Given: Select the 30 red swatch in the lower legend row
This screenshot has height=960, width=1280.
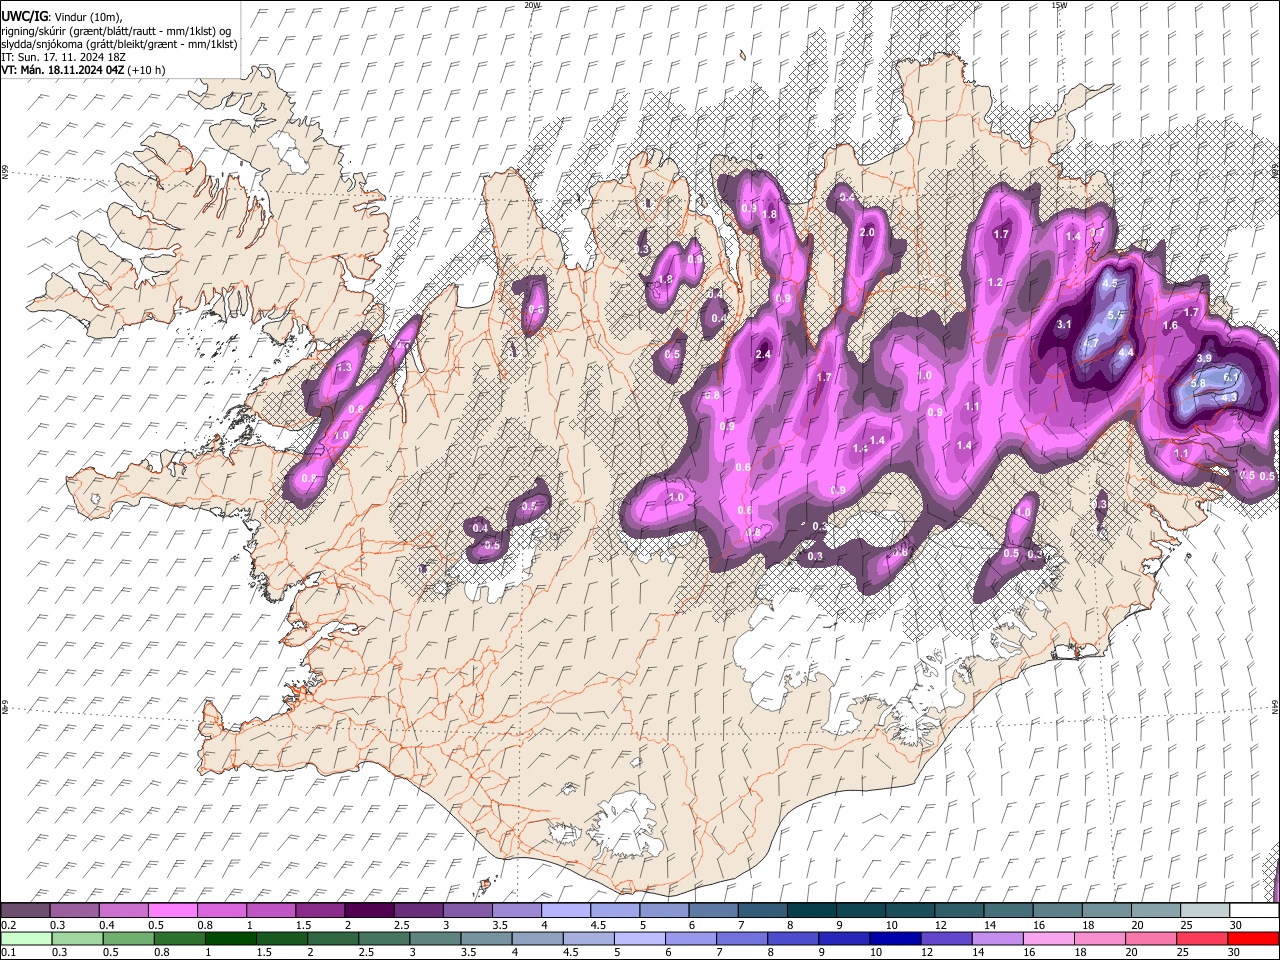Looking at the screenshot, I should [1253, 938].
